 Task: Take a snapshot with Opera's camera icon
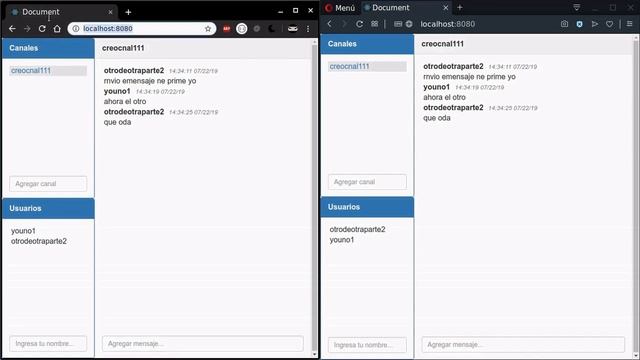[x=564, y=24]
